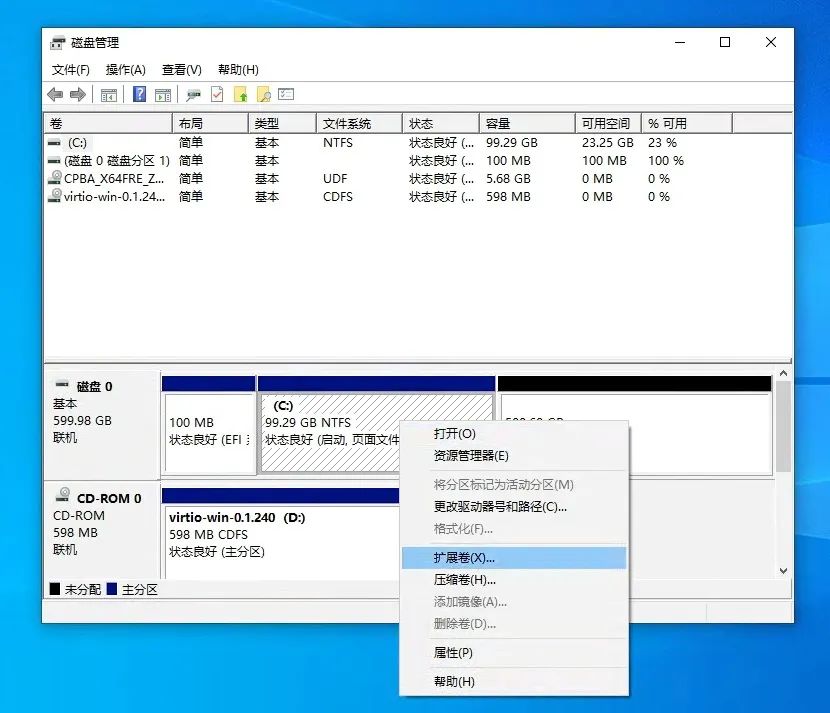This screenshot has height=713, width=830.
Task: Click the blue Help question mark icon
Action: tap(139, 94)
